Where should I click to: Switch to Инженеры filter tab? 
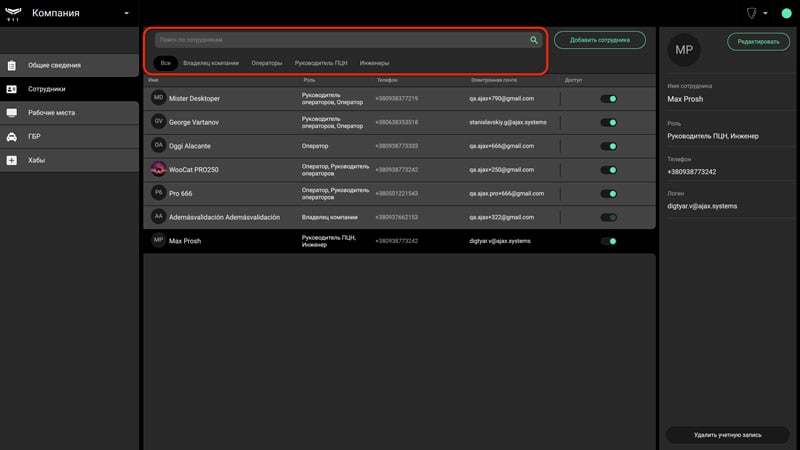point(374,63)
